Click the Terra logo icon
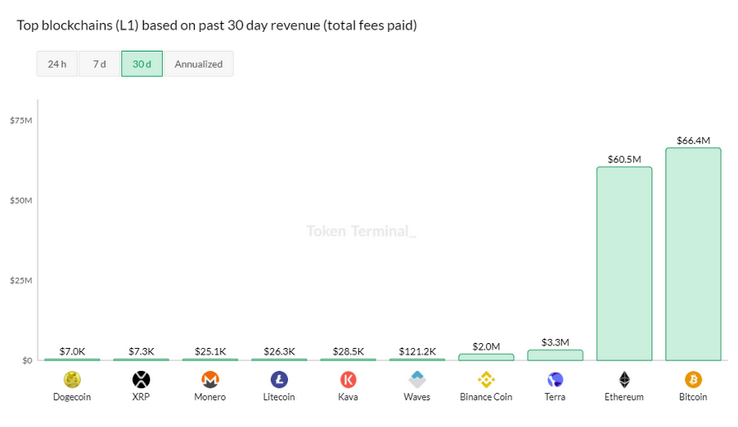The height and width of the screenshot is (427, 738). [555, 380]
